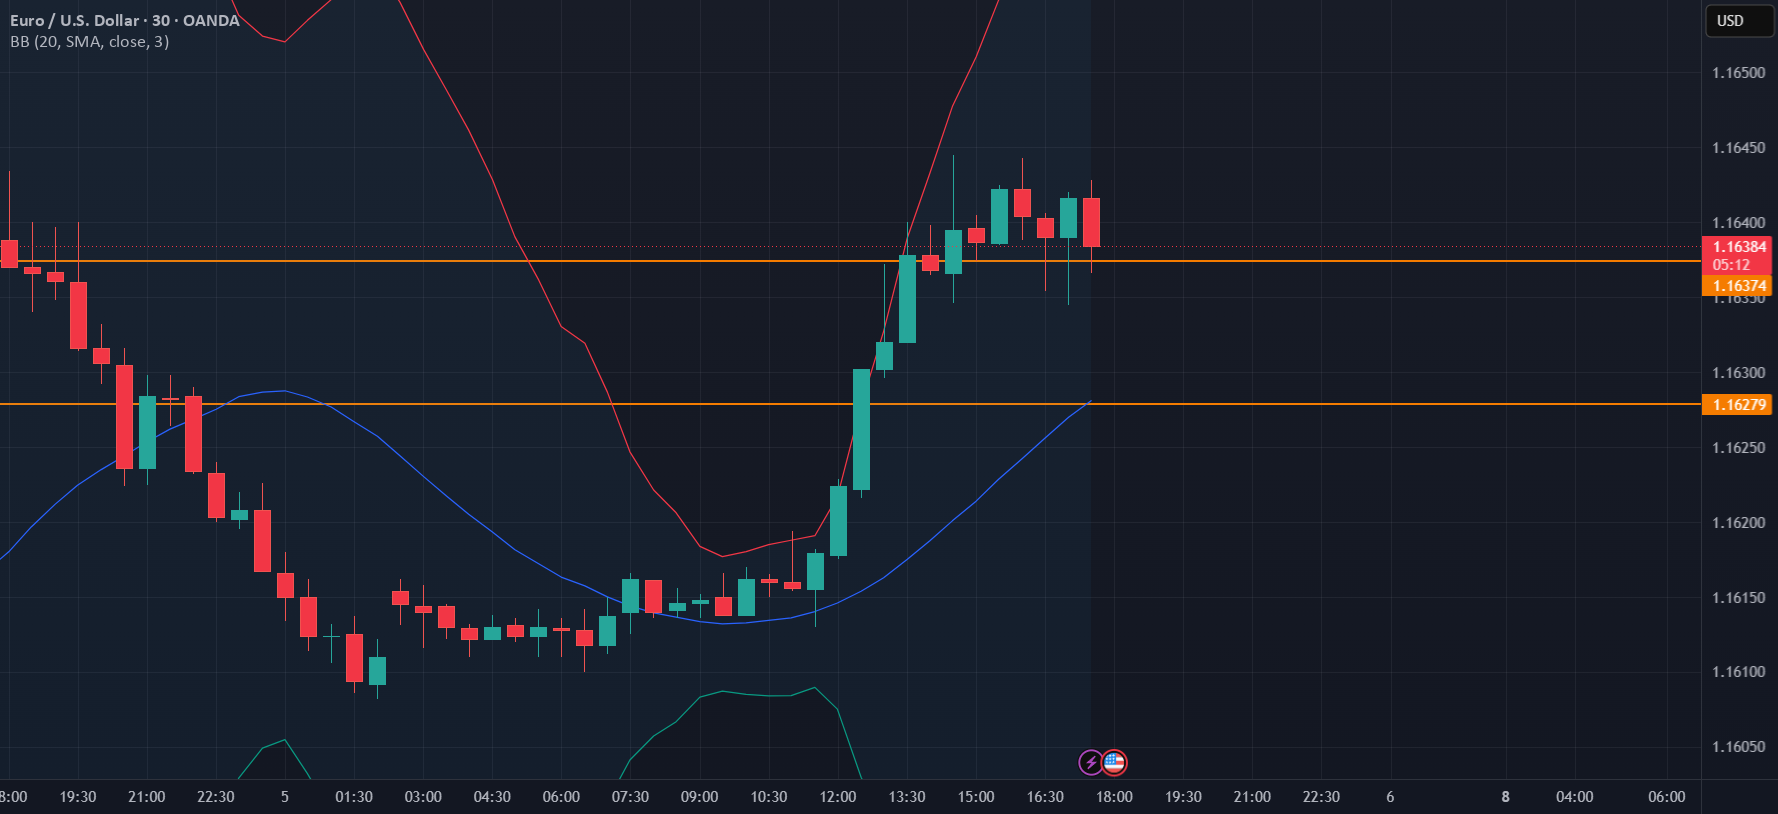The height and width of the screenshot is (814, 1778).
Task: Click the purple lightning event icon
Action: (x=1091, y=763)
